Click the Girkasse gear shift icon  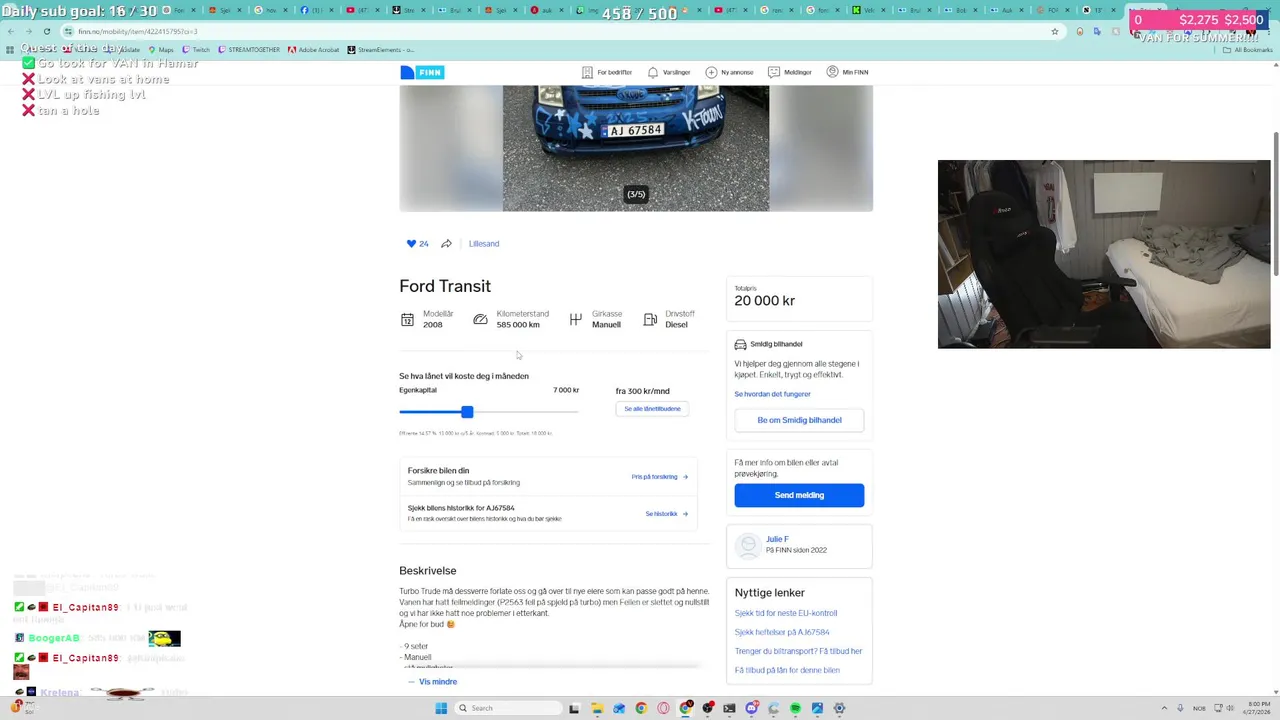pos(575,320)
